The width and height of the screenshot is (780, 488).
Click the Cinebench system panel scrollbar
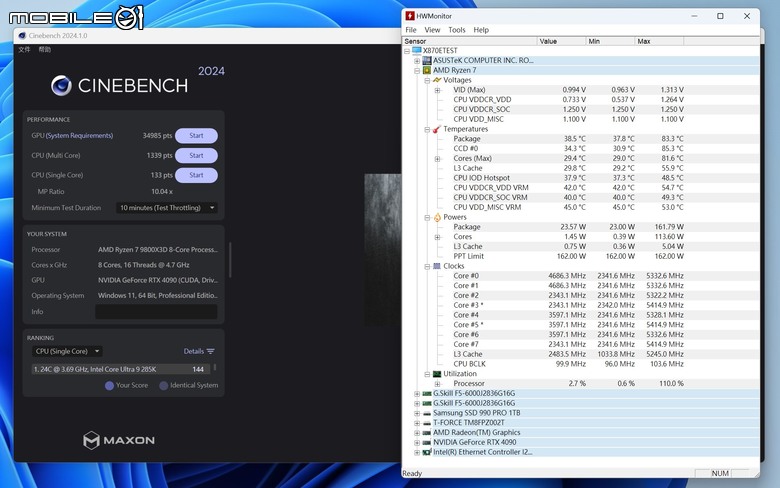tap(230, 260)
